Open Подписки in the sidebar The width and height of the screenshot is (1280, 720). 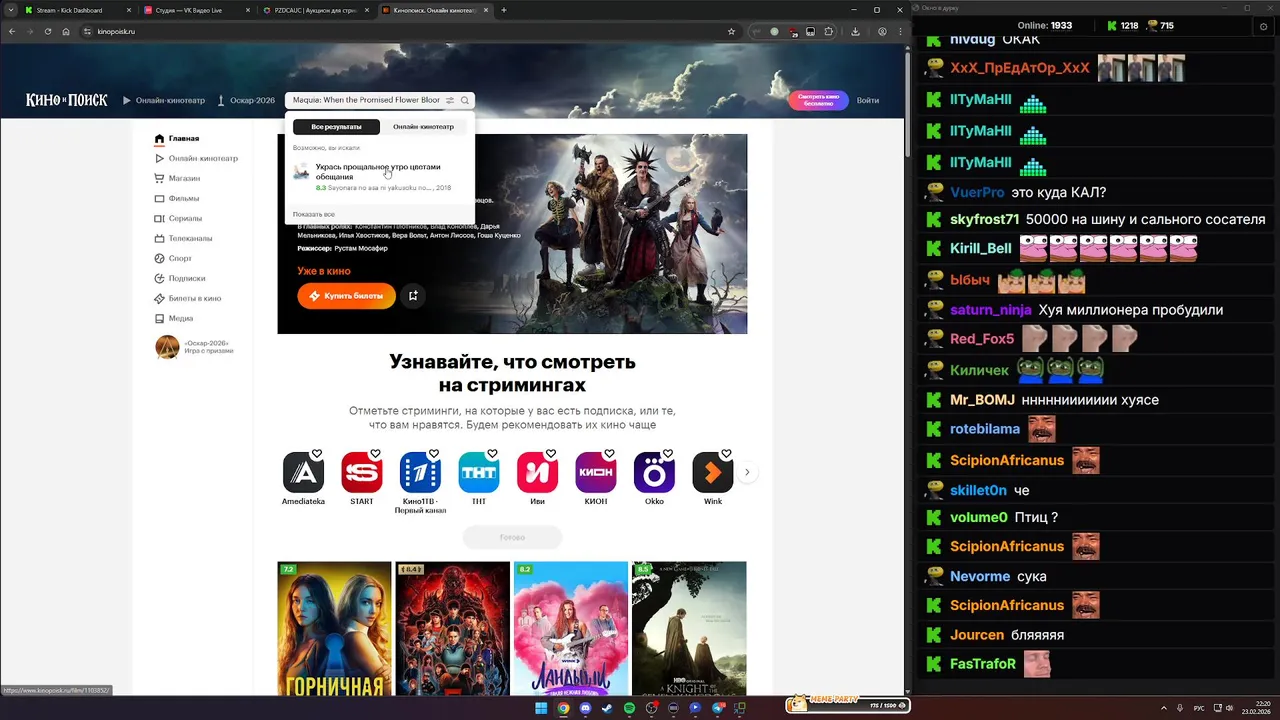pyautogui.click(x=180, y=278)
